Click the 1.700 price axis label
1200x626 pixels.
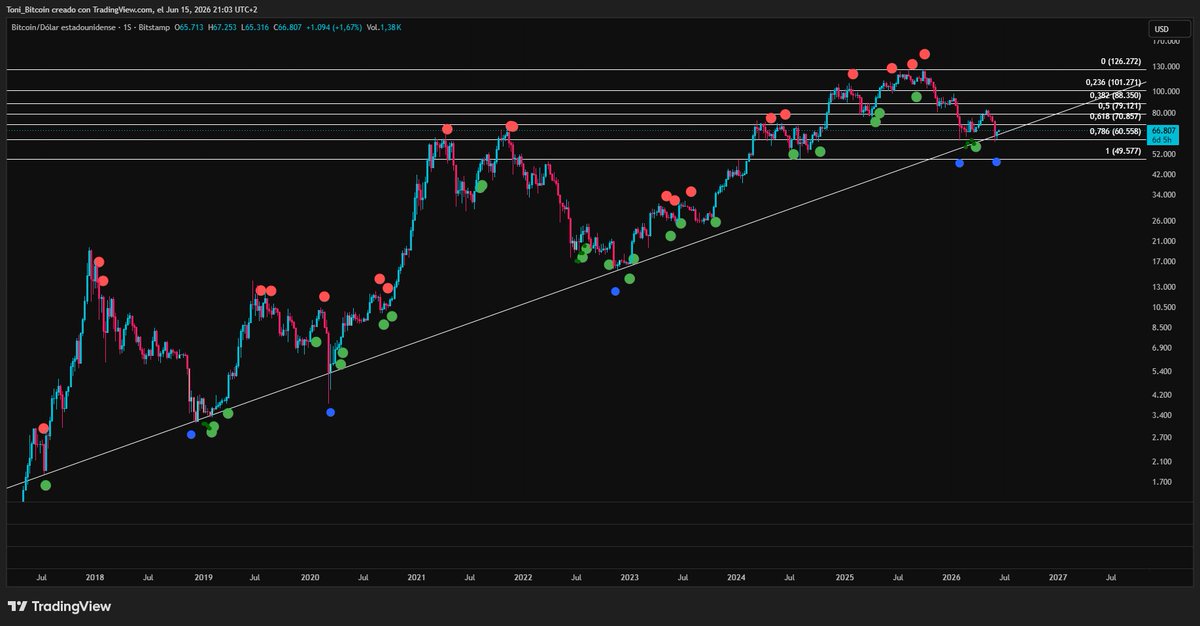pyautogui.click(x=1160, y=482)
